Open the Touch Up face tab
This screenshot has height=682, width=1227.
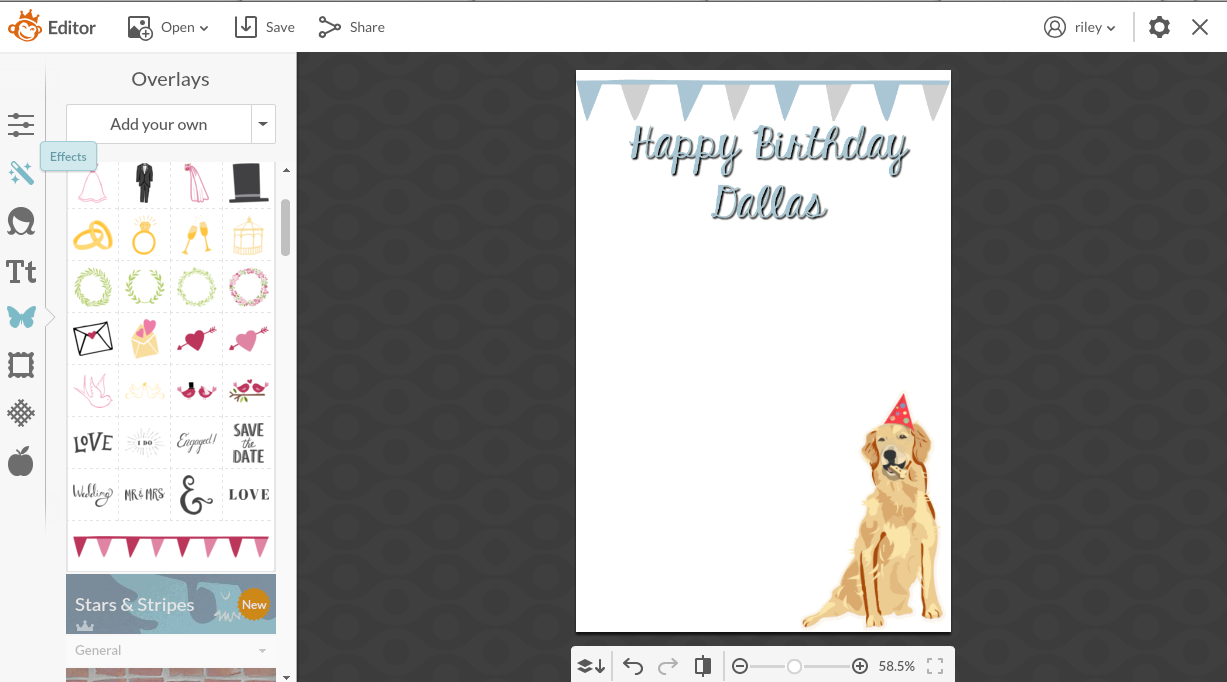21,221
